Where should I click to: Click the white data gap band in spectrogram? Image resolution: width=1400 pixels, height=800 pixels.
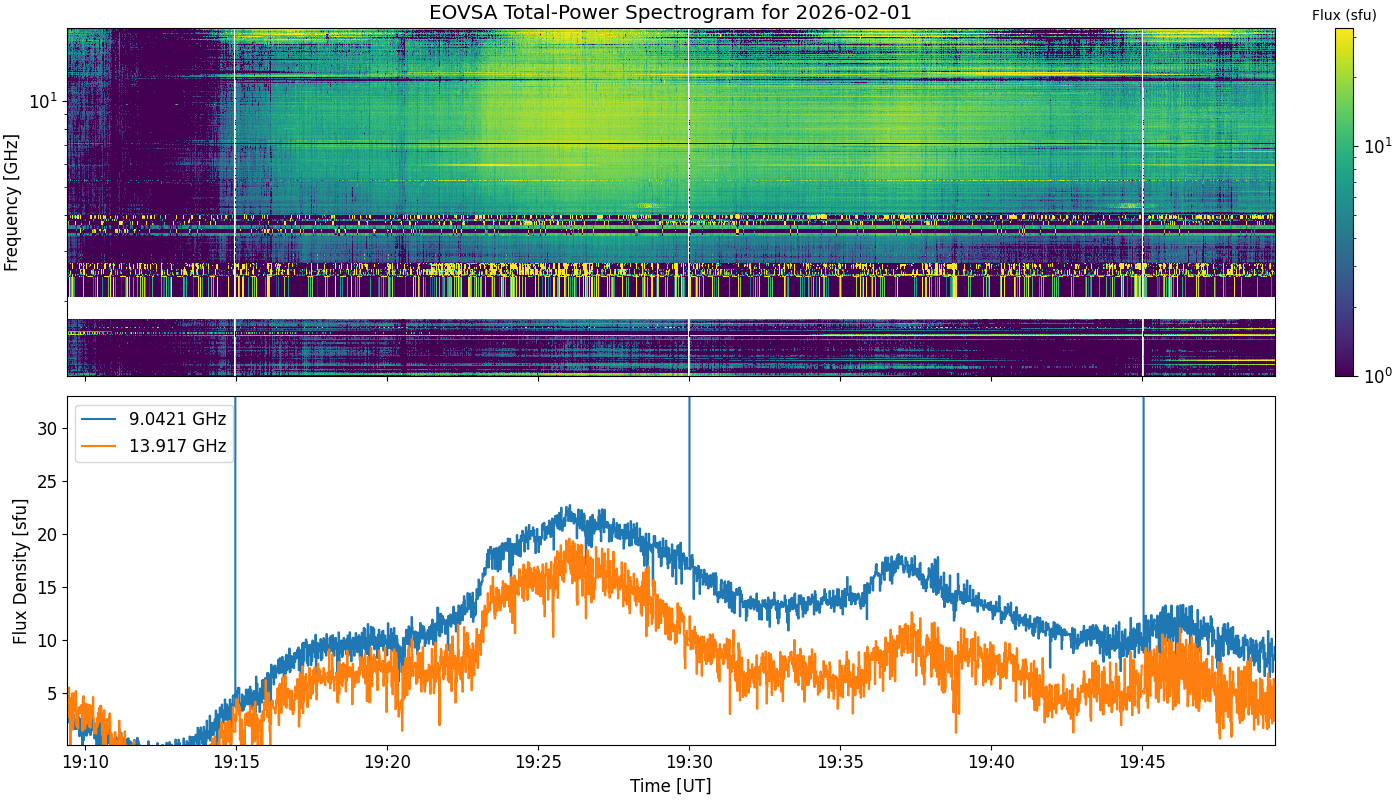(x=670, y=308)
